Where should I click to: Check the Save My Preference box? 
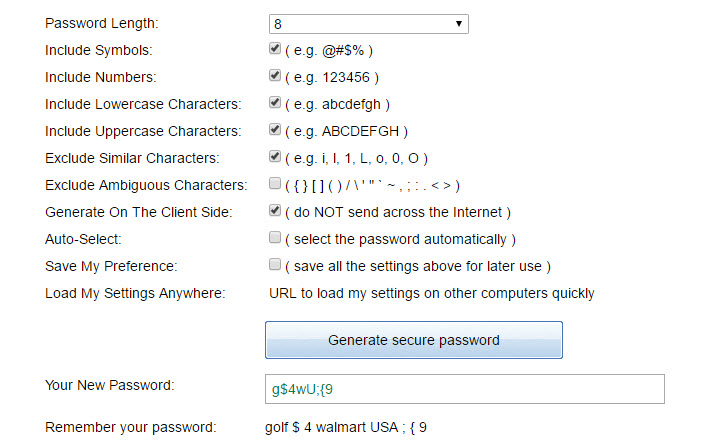point(275,265)
